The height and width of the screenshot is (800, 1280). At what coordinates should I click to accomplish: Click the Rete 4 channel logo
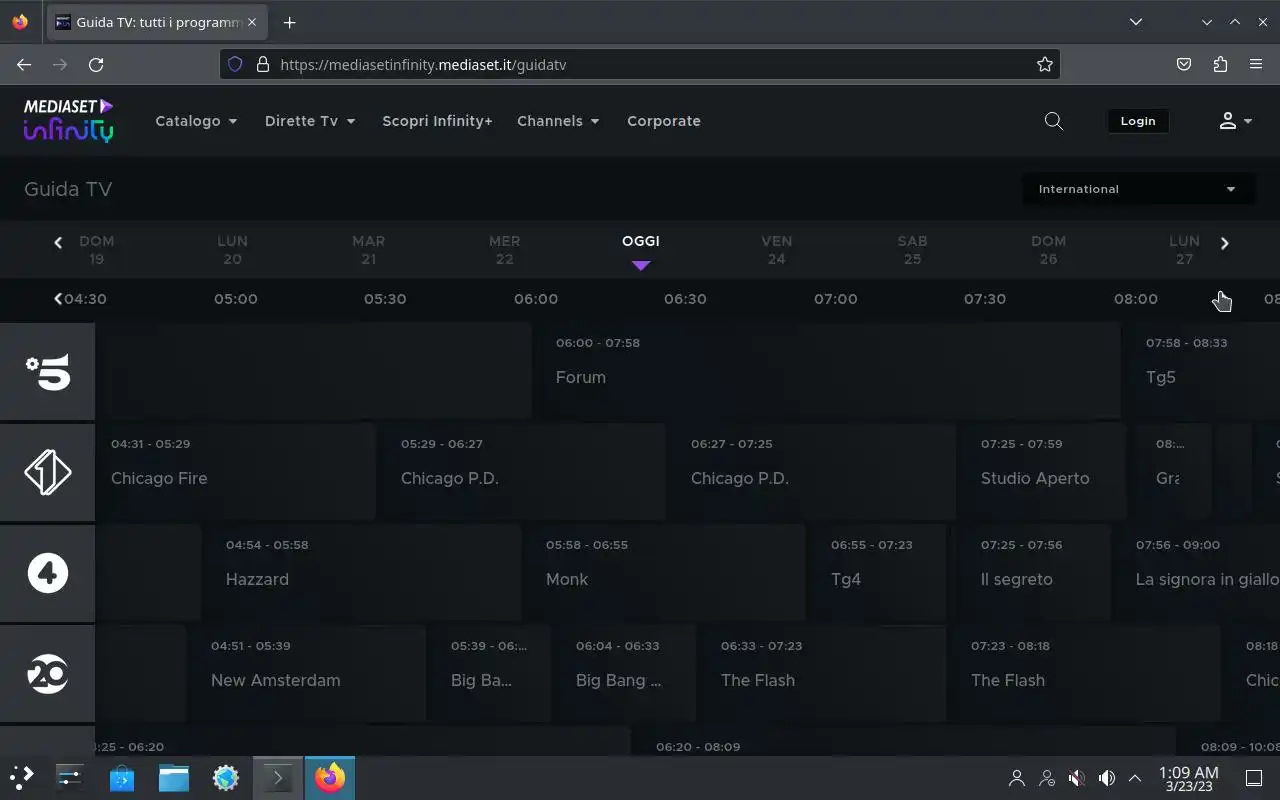pos(47,573)
